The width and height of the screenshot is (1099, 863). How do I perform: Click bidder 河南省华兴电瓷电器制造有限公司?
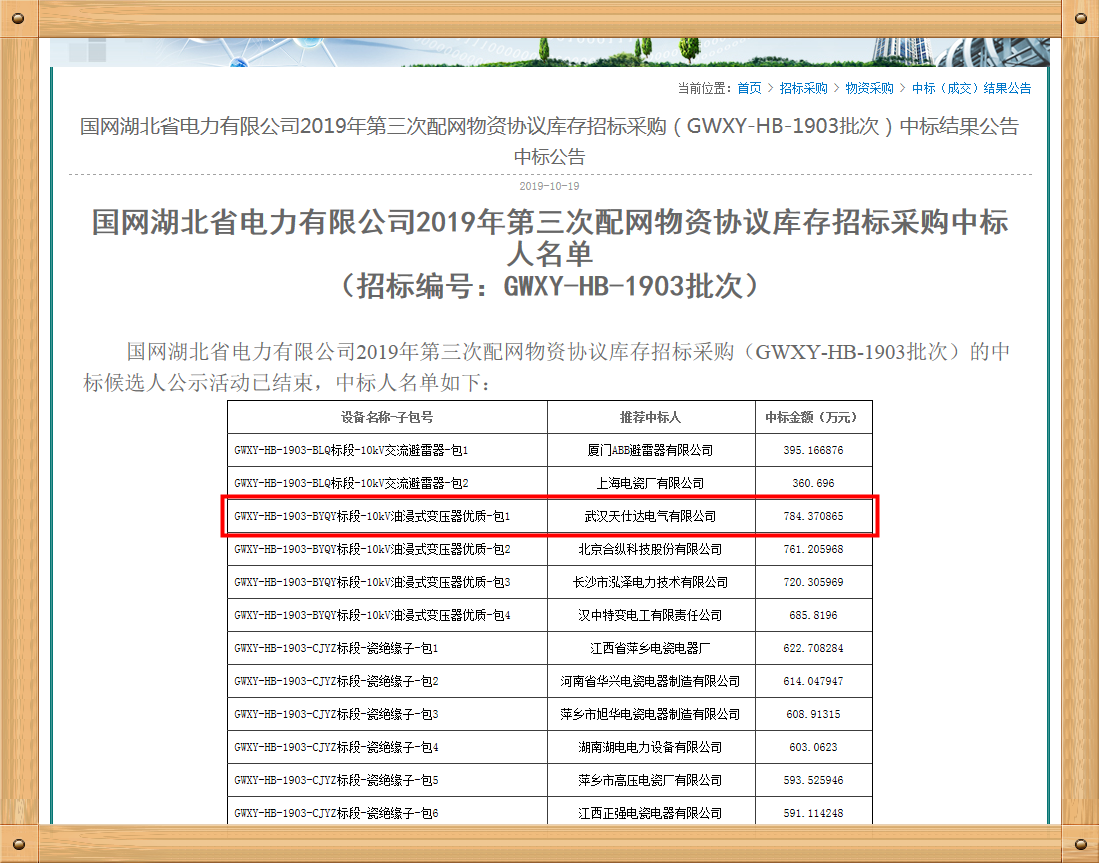tap(650, 681)
